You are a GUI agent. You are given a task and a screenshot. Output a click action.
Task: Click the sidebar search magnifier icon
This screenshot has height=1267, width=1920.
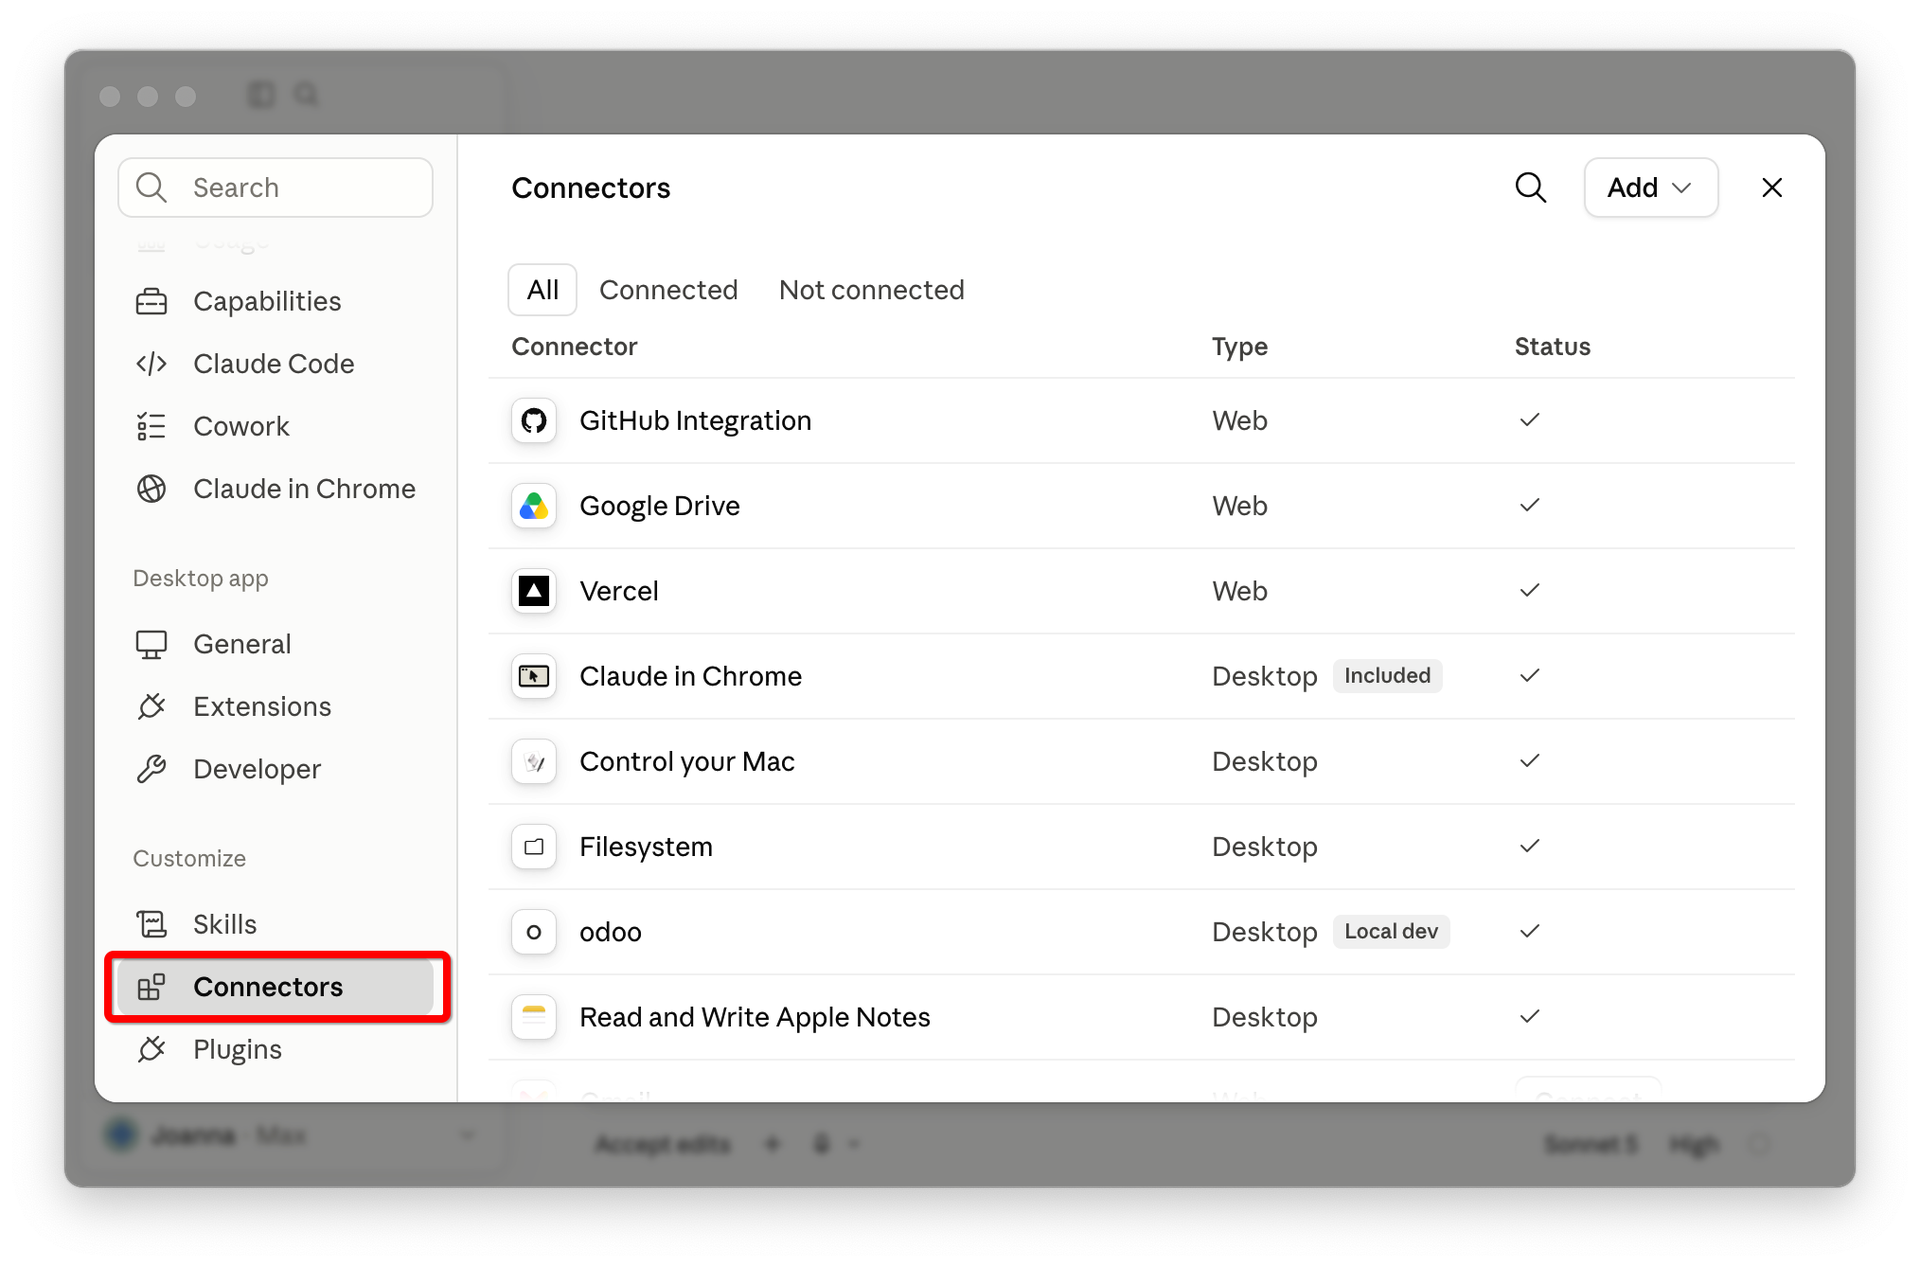click(x=151, y=187)
